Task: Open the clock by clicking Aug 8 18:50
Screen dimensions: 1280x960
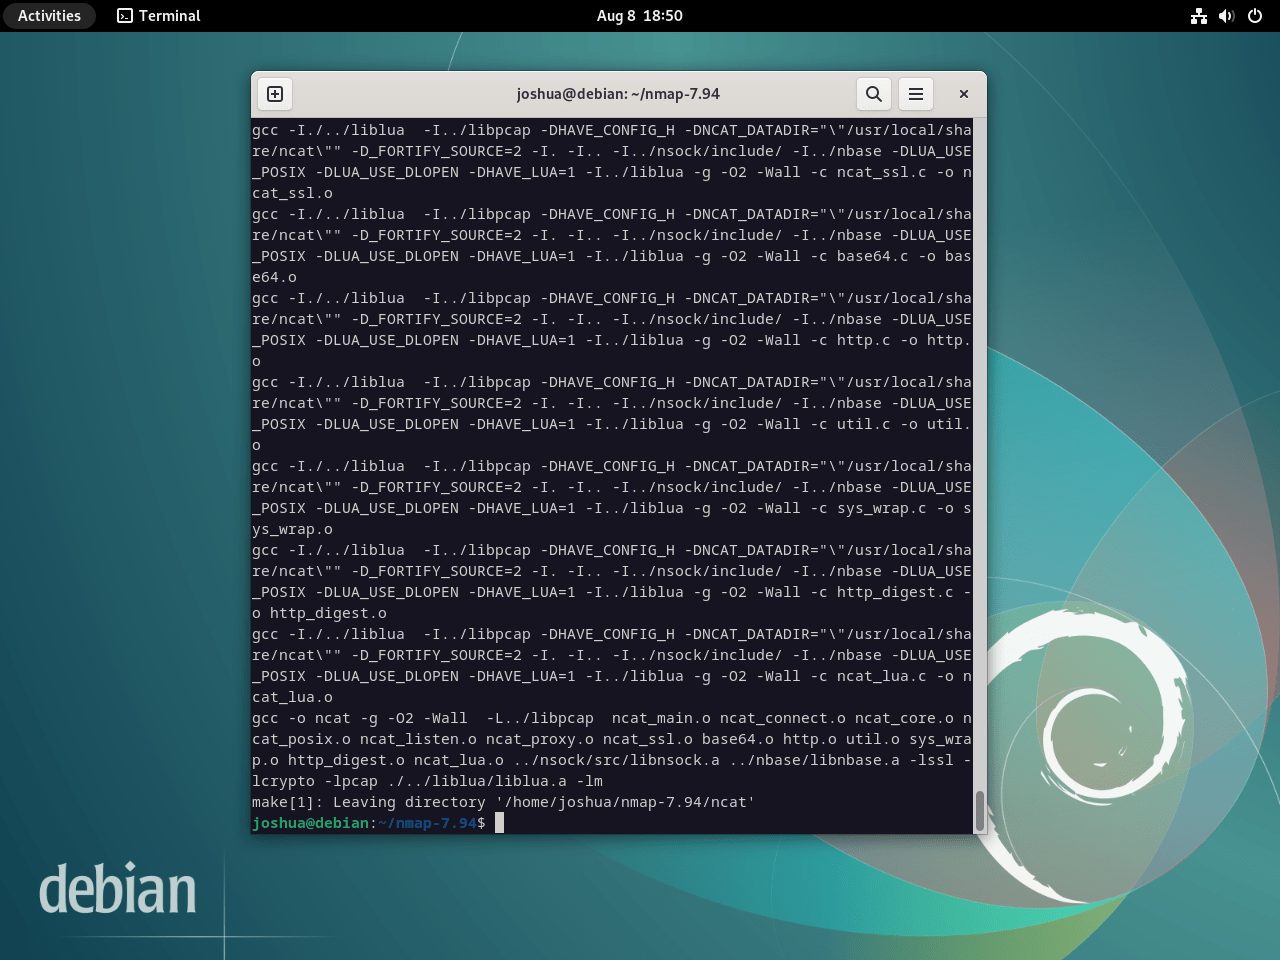Action: click(x=639, y=15)
